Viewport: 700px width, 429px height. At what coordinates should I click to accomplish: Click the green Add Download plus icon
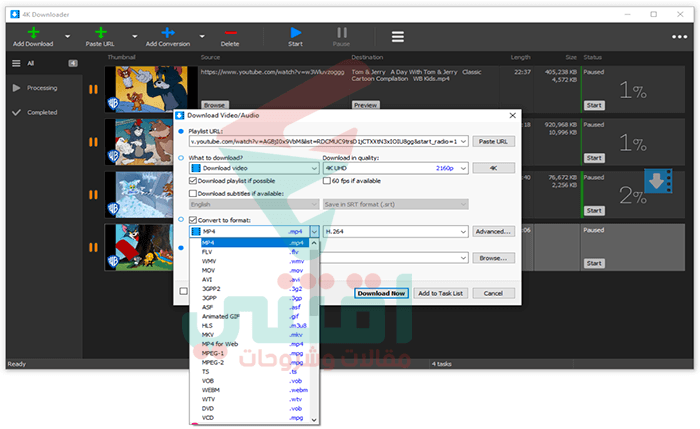coord(33,33)
